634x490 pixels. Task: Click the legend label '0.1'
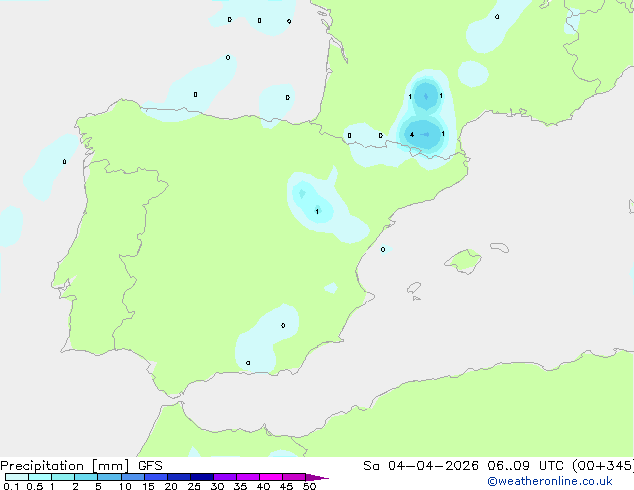click(11, 486)
